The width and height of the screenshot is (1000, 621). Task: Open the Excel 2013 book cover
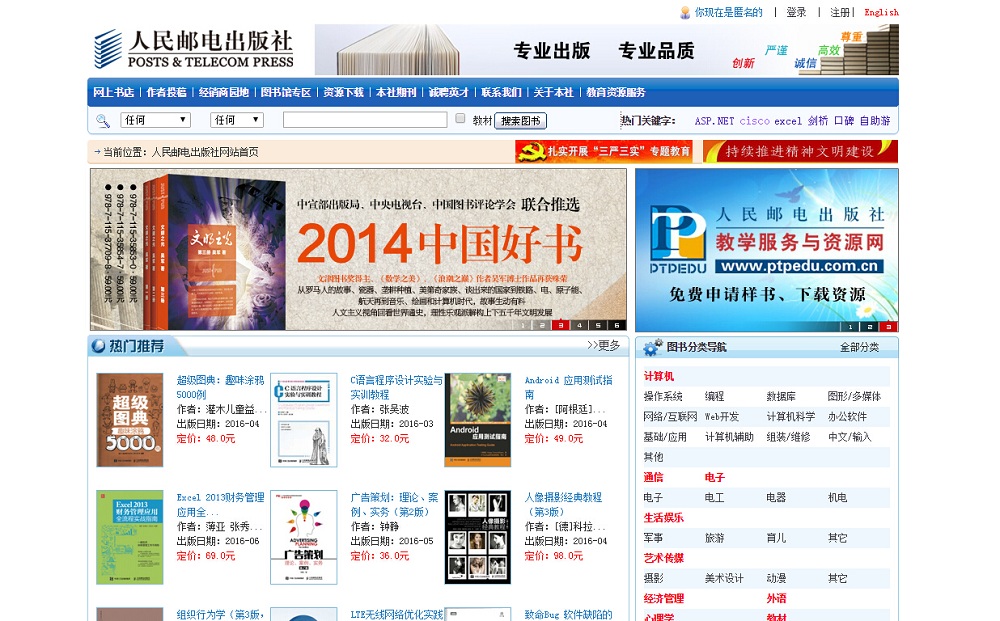(x=129, y=537)
